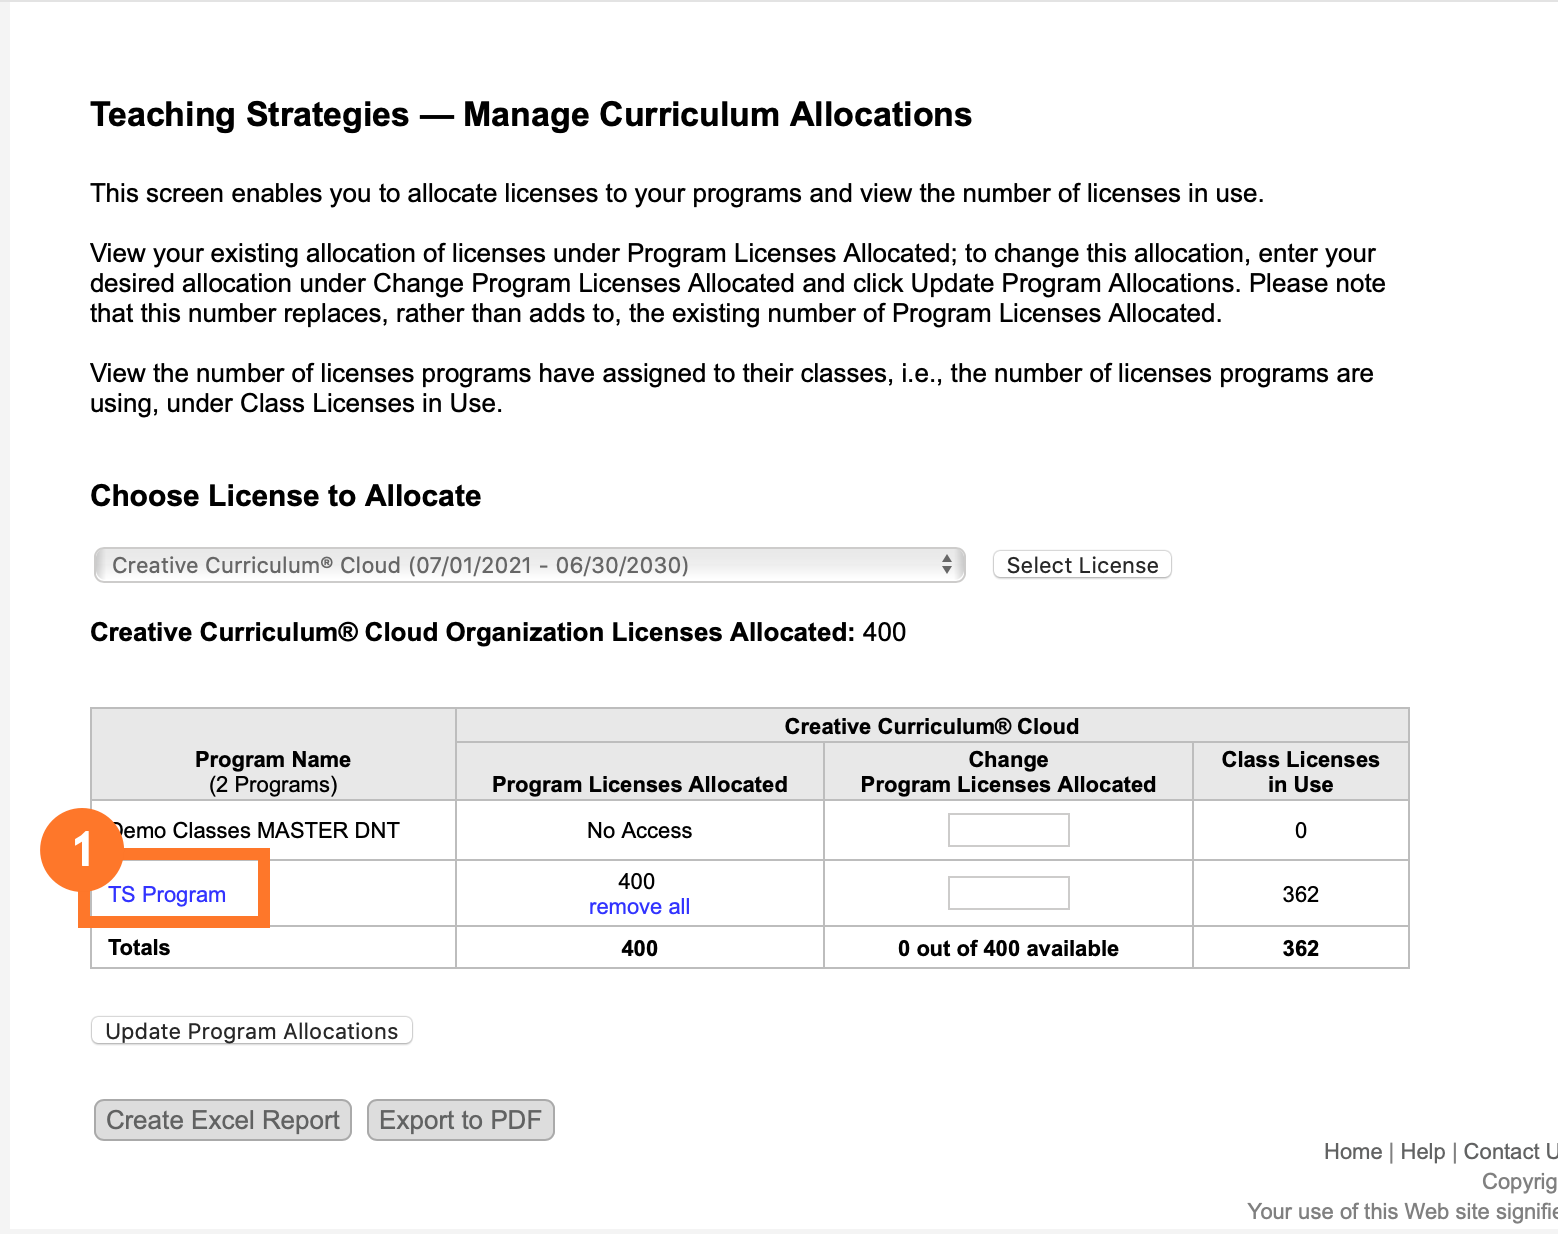This screenshot has height=1234, width=1558.
Task: Click the Creative Curriculum Cloud table header
Action: 931,725
